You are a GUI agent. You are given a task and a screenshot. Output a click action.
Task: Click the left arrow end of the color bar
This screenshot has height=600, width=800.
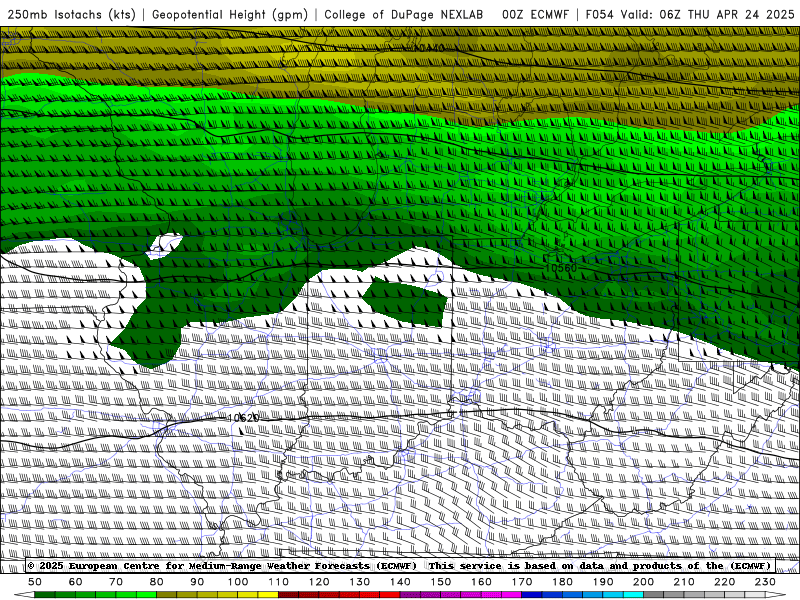23,595
